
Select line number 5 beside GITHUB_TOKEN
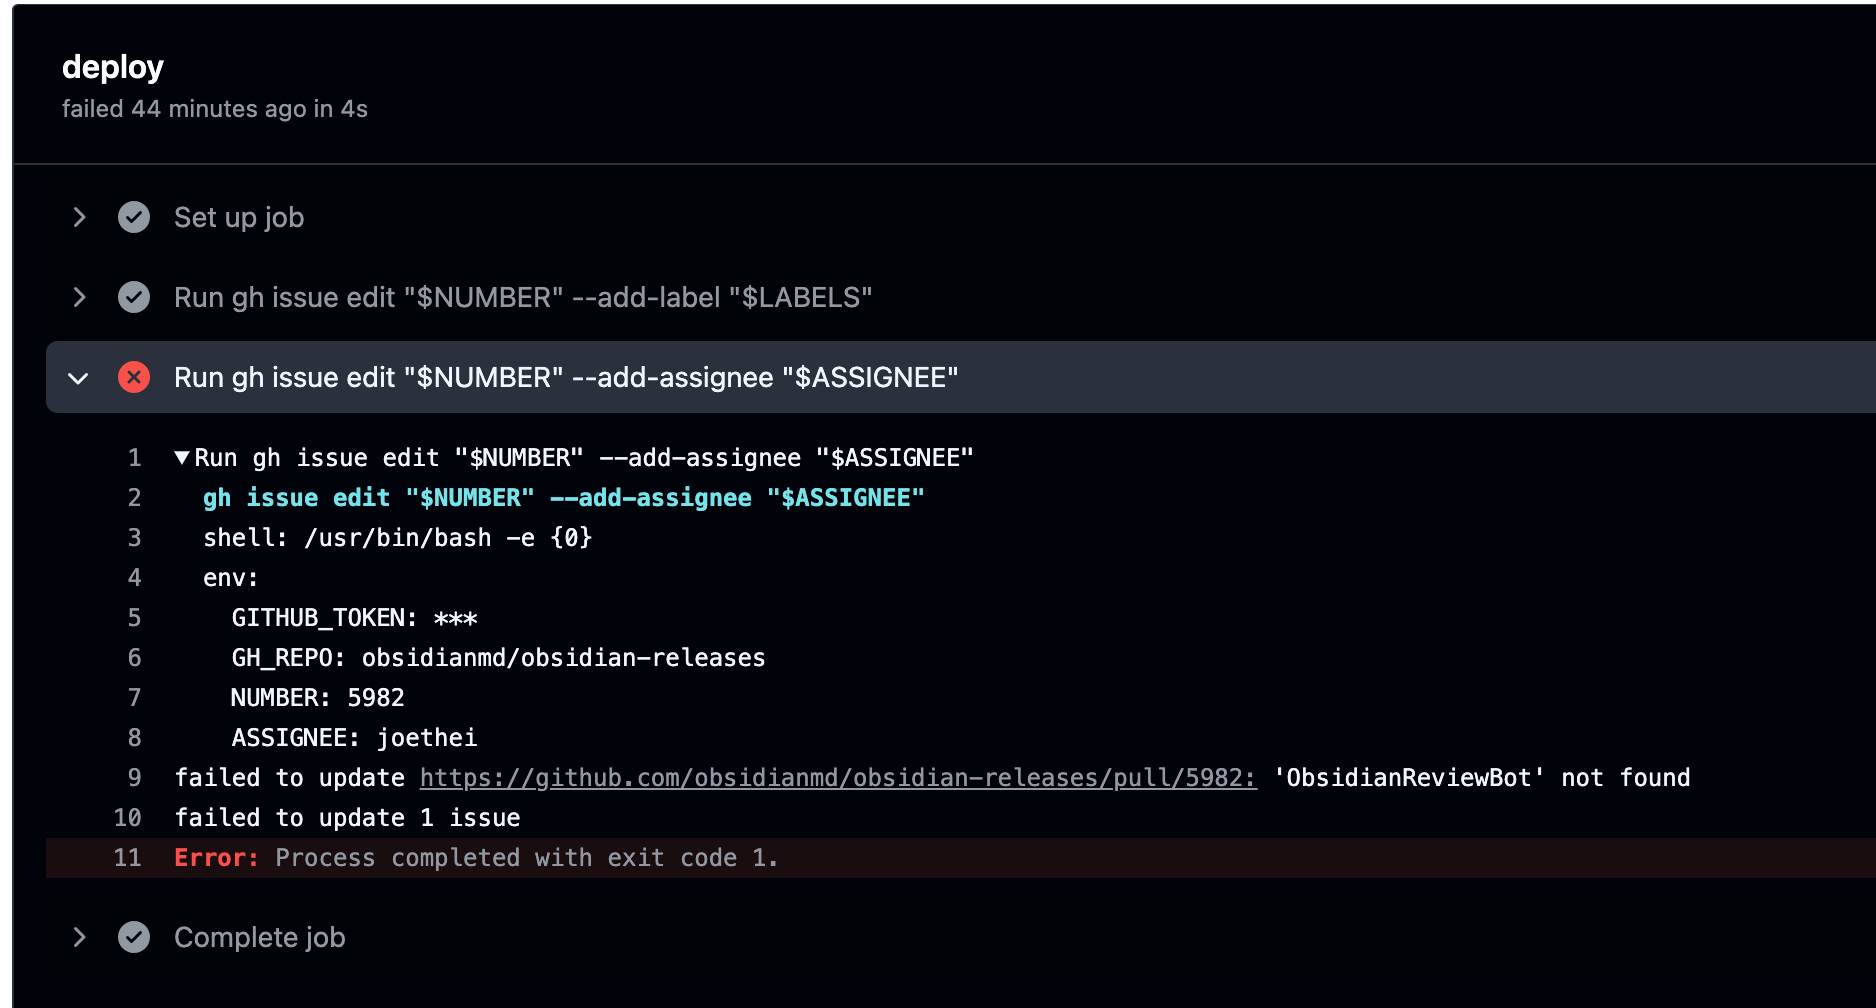point(134,618)
